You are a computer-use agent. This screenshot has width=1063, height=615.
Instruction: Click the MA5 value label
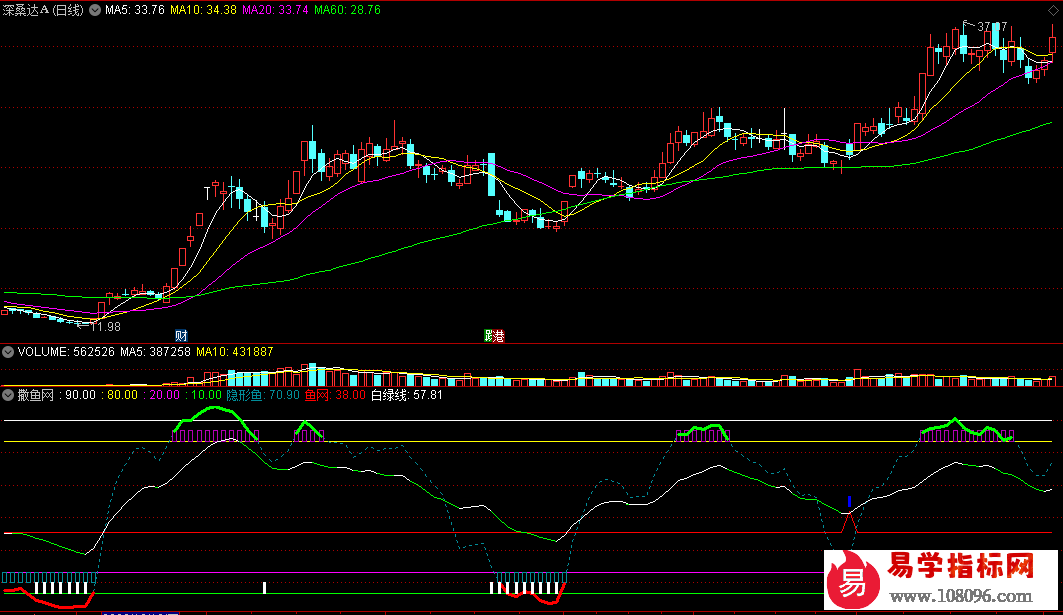[135, 9]
